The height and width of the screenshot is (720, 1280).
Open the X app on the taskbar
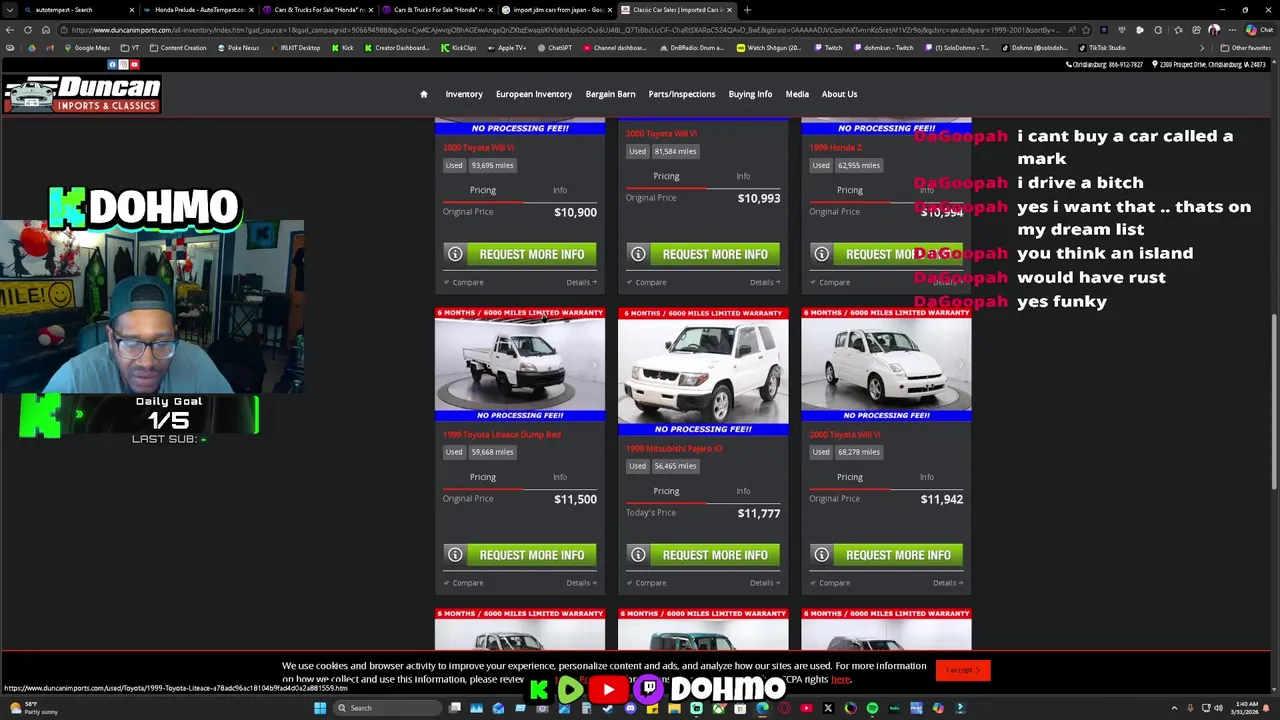(828, 708)
